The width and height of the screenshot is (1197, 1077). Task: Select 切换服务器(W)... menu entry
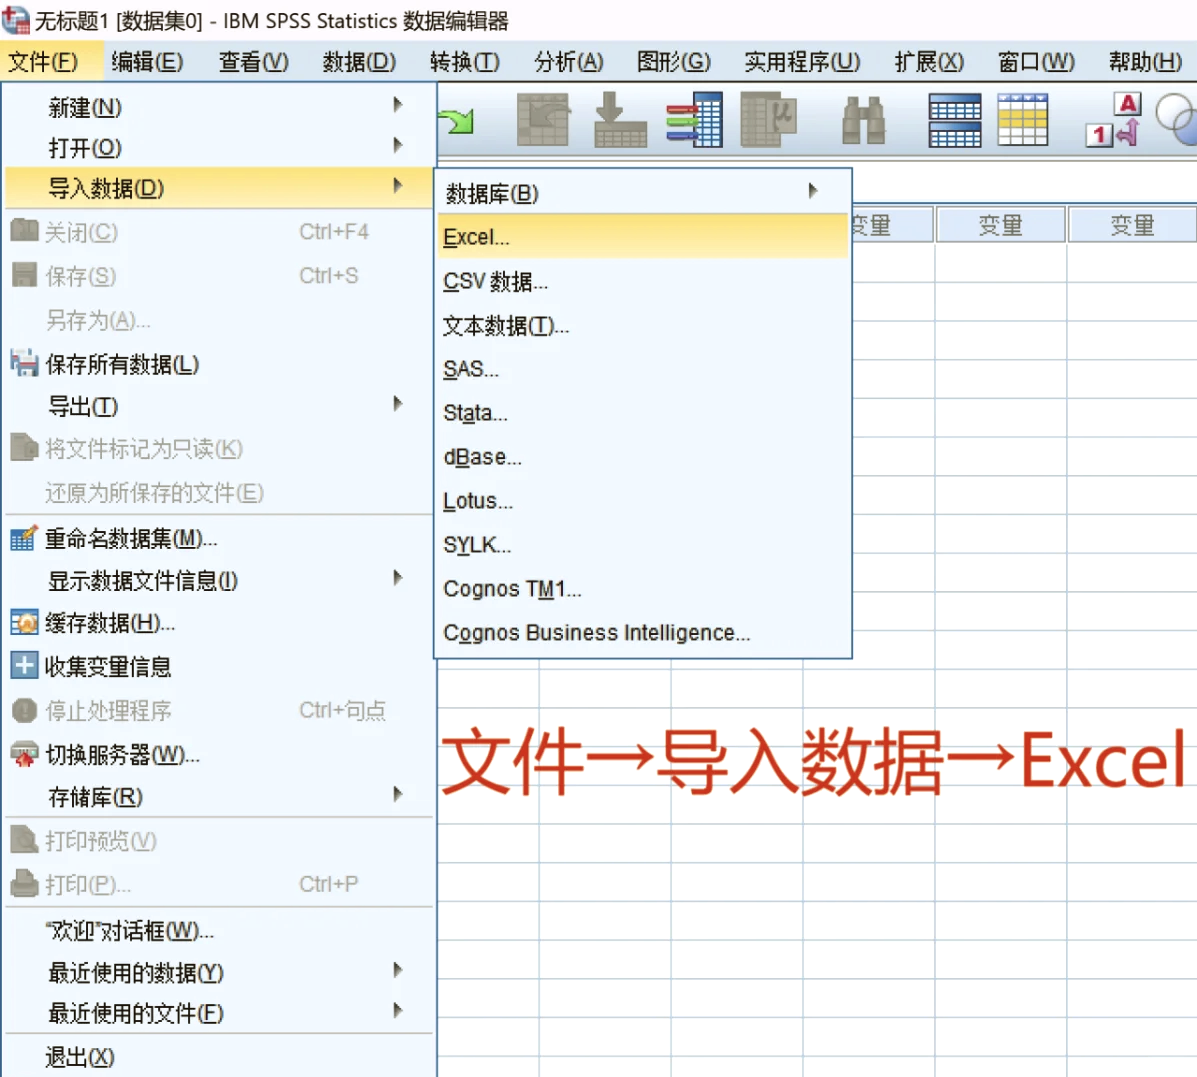[x=219, y=754]
